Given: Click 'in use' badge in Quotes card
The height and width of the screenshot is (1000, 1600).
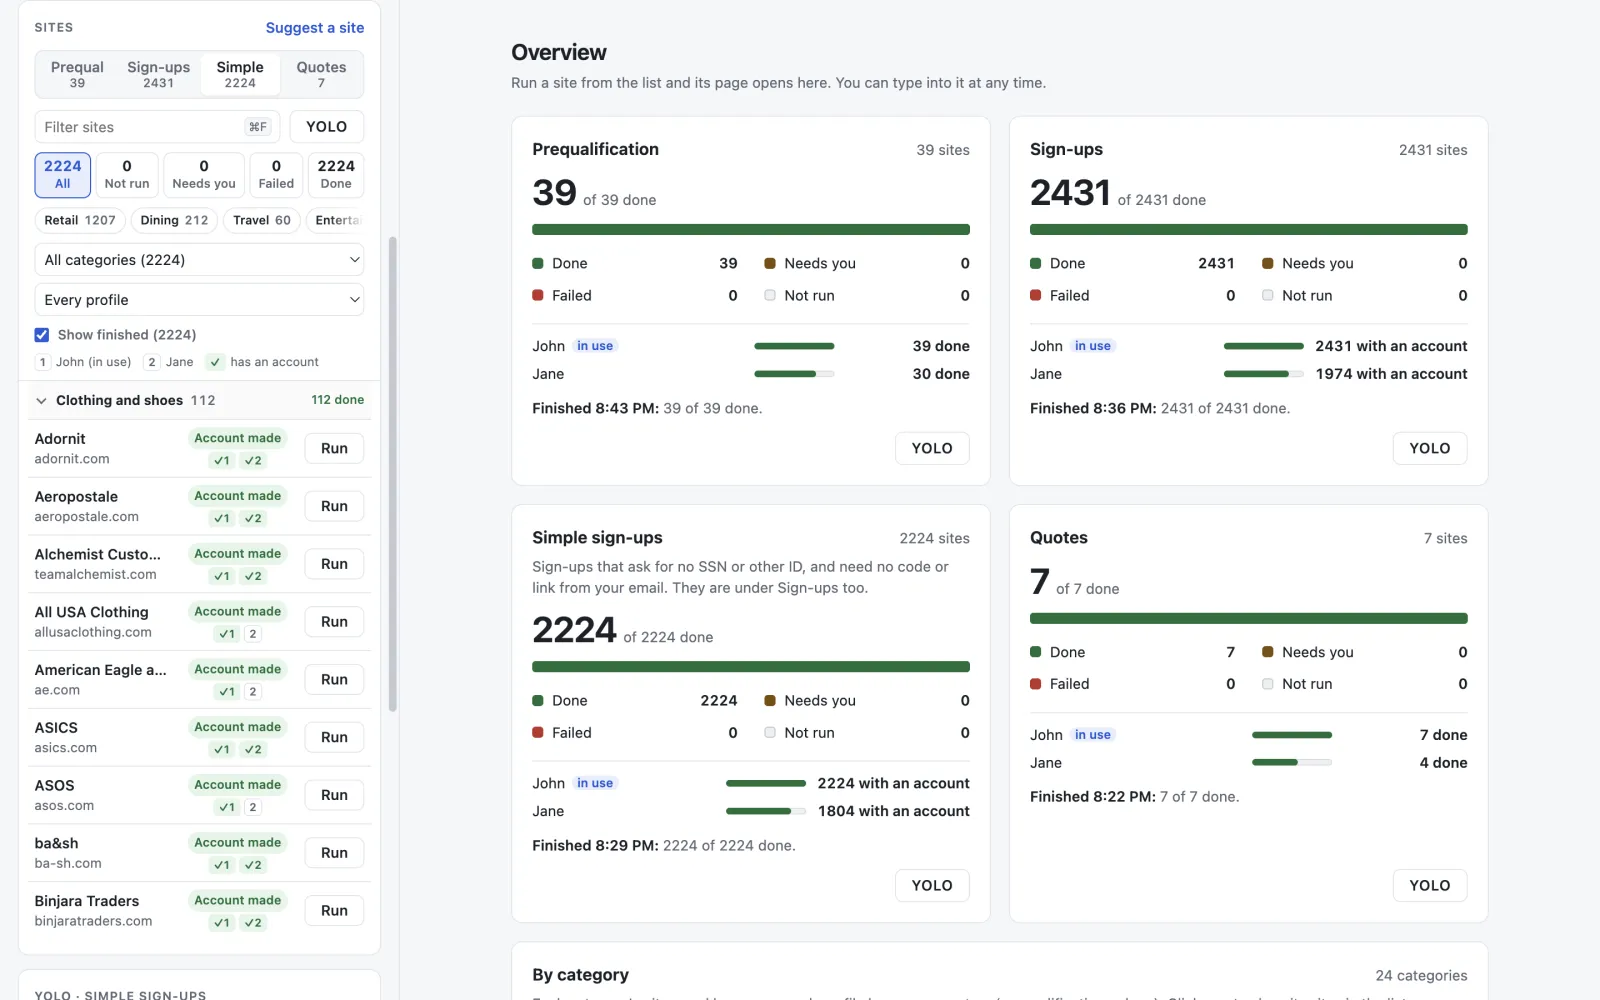Looking at the screenshot, I should (x=1093, y=735).
